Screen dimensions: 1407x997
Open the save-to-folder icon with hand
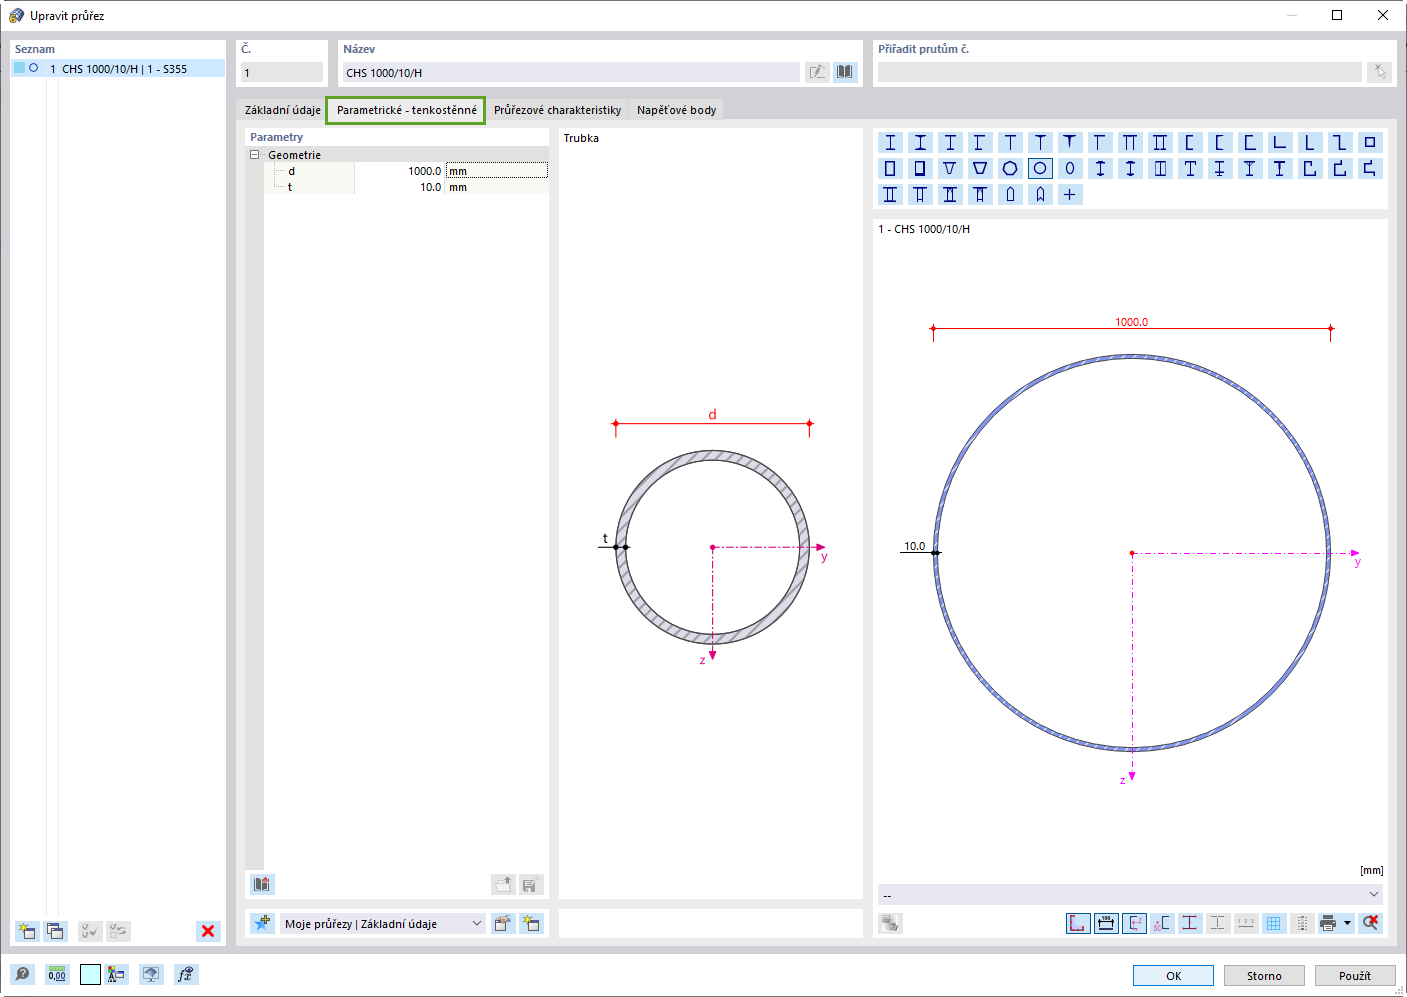pos(503,924)
